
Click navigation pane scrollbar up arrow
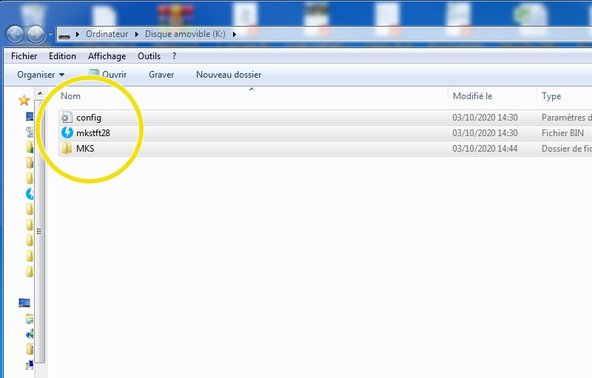40,93
